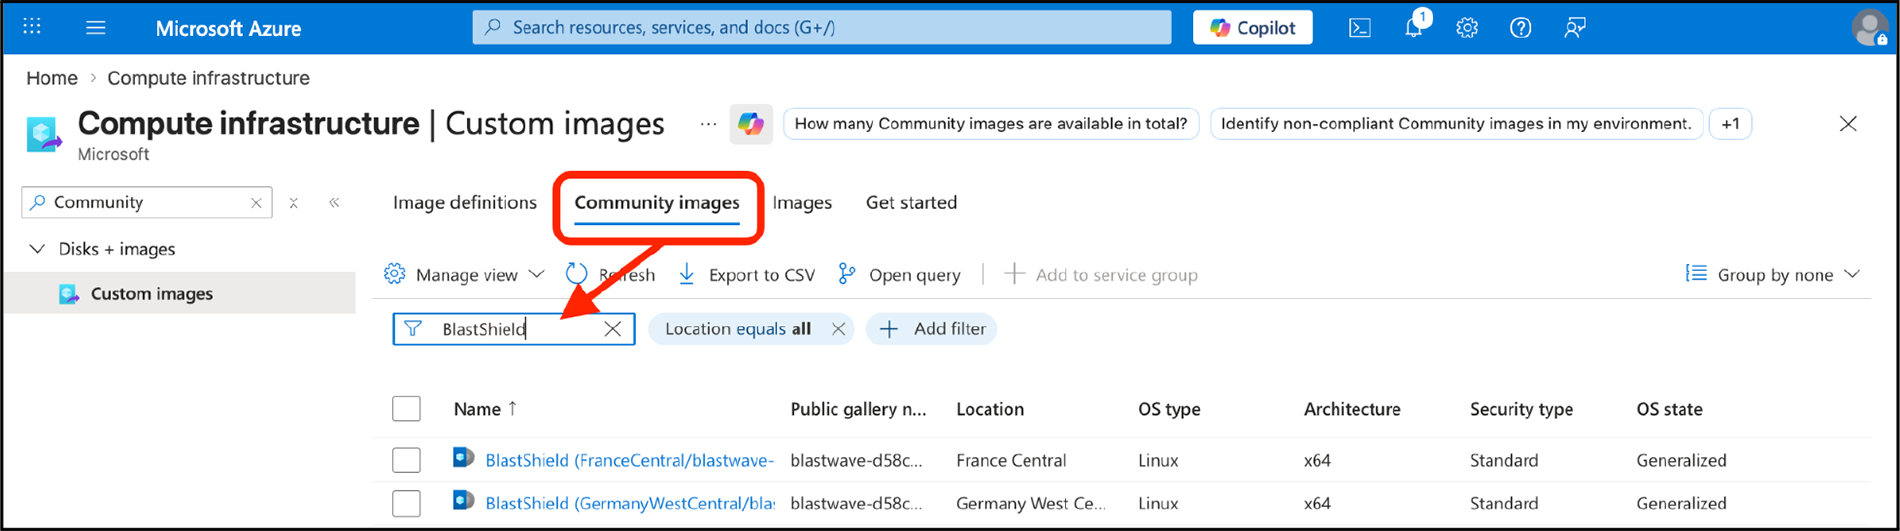Click the small x beside sidebar search

[x=293, y=203]
